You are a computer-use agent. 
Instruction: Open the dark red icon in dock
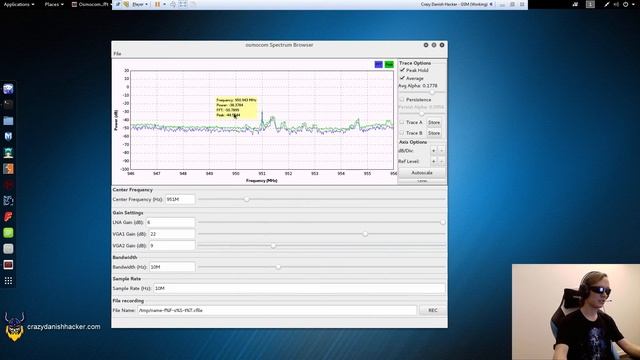[x=8, y=184]
